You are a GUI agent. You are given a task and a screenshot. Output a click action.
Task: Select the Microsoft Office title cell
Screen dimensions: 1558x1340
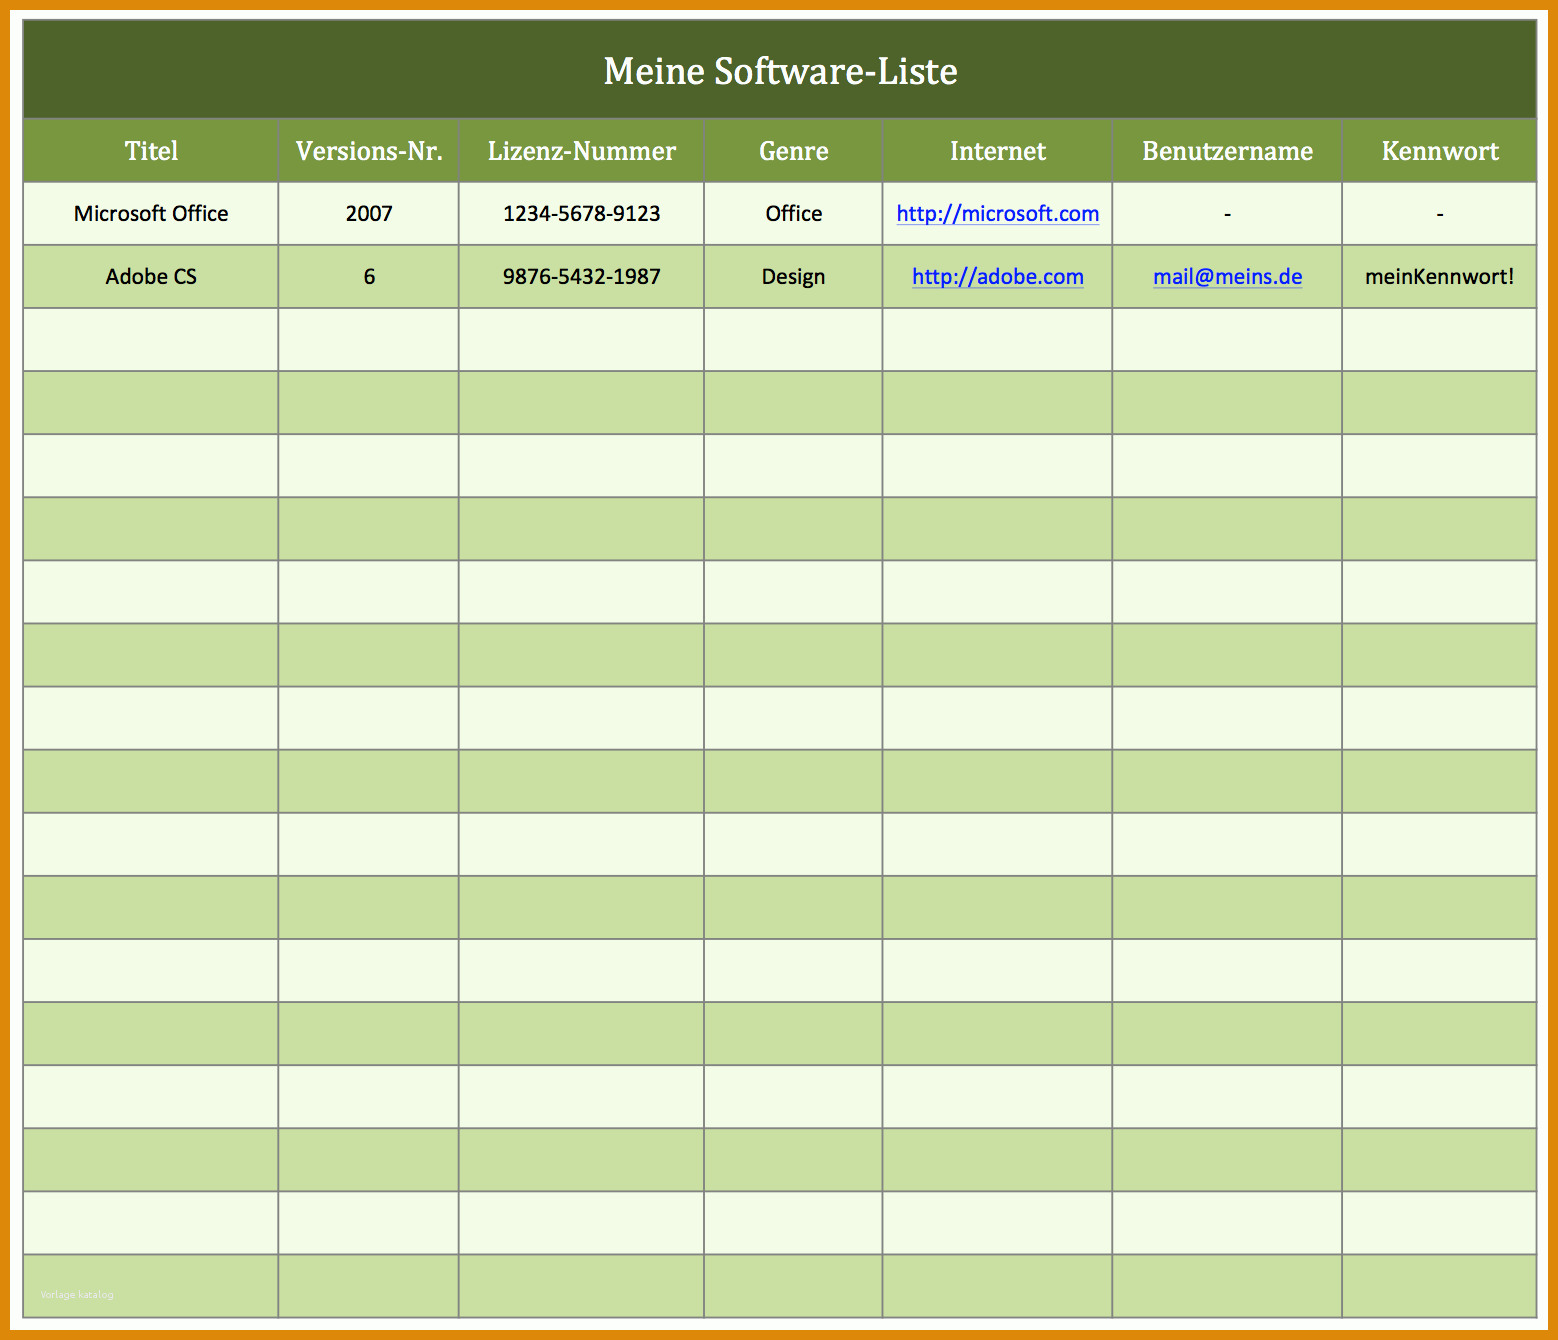(151, 213)
